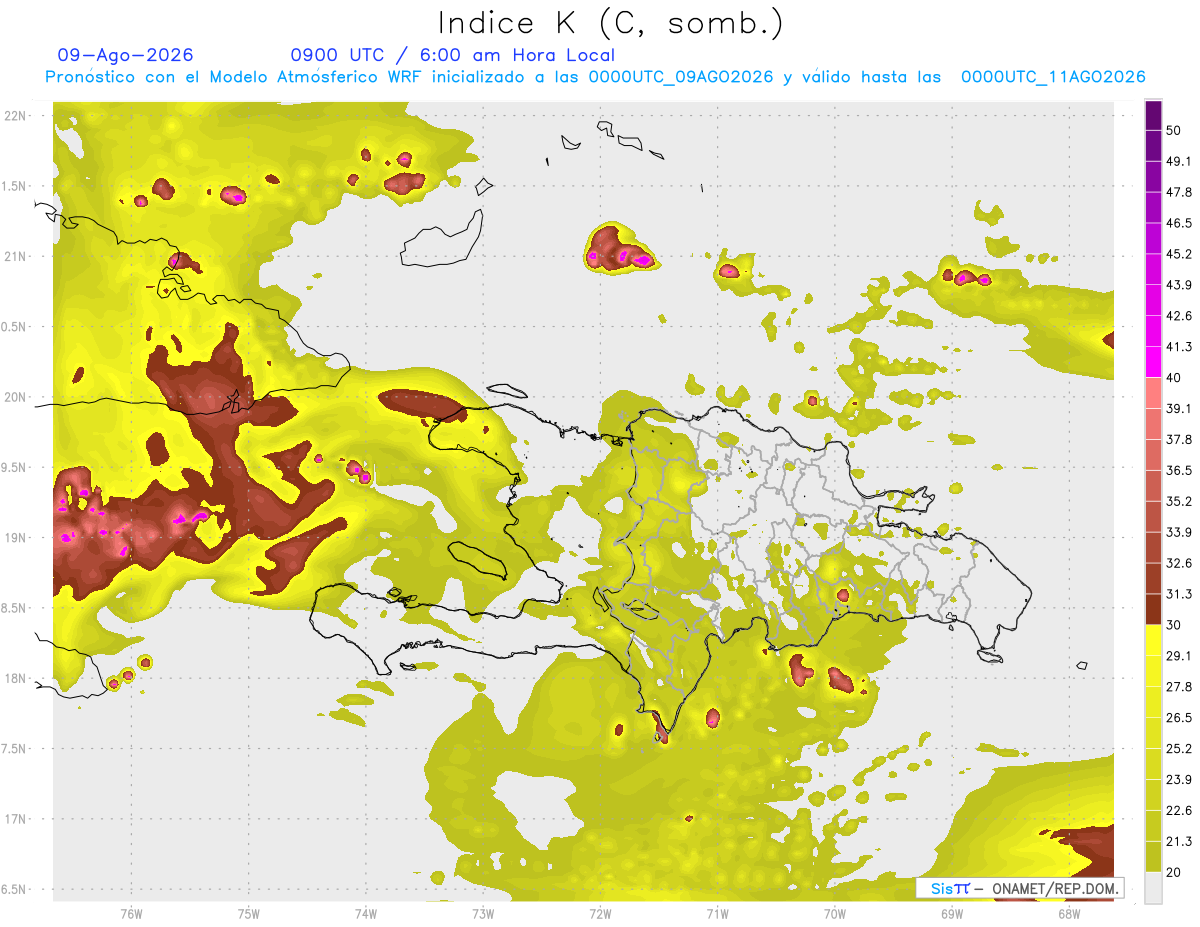Click the '31.3' value on the color scale
Screen dimensions: 1200x927
click(x=1179, y=594)
